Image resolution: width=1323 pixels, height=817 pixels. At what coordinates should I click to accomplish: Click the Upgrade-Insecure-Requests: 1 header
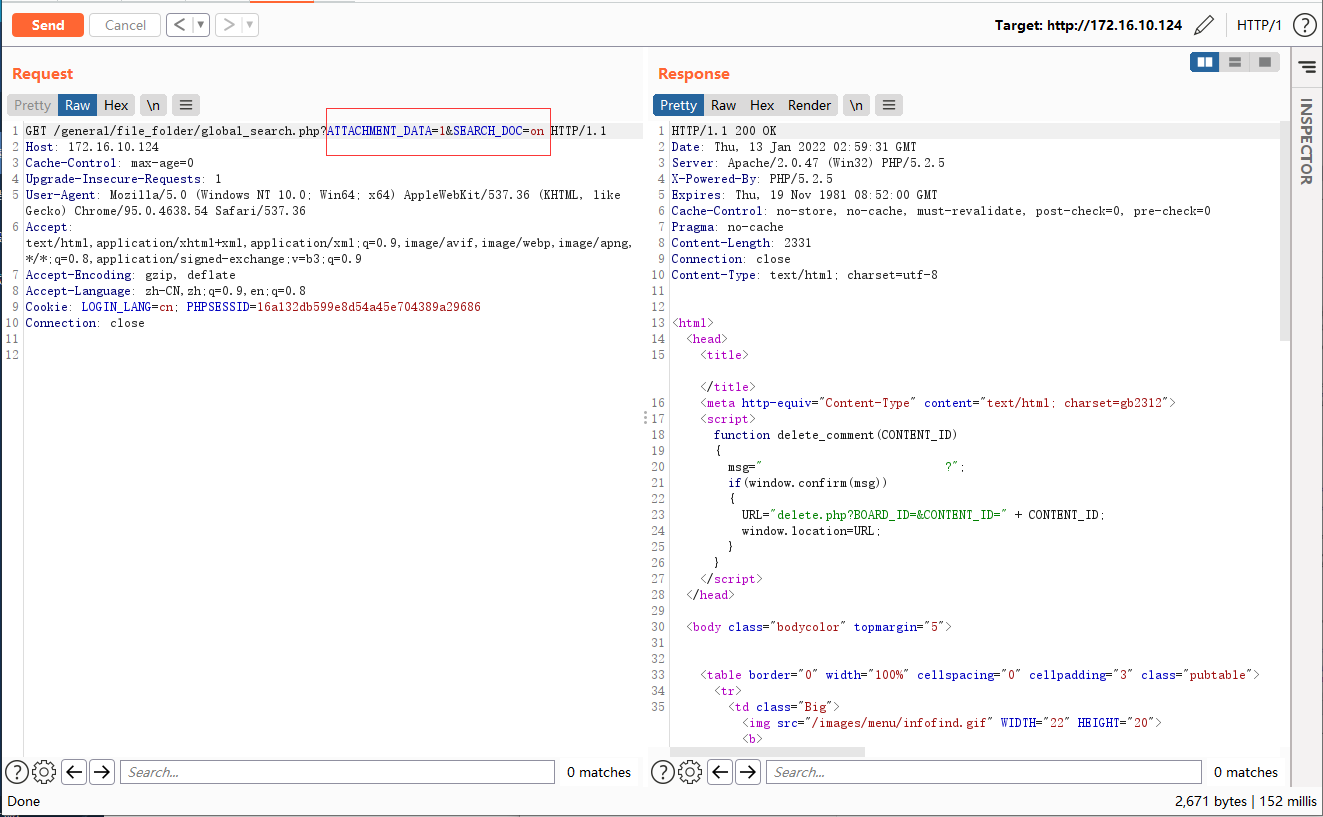(x=124, y=179)
